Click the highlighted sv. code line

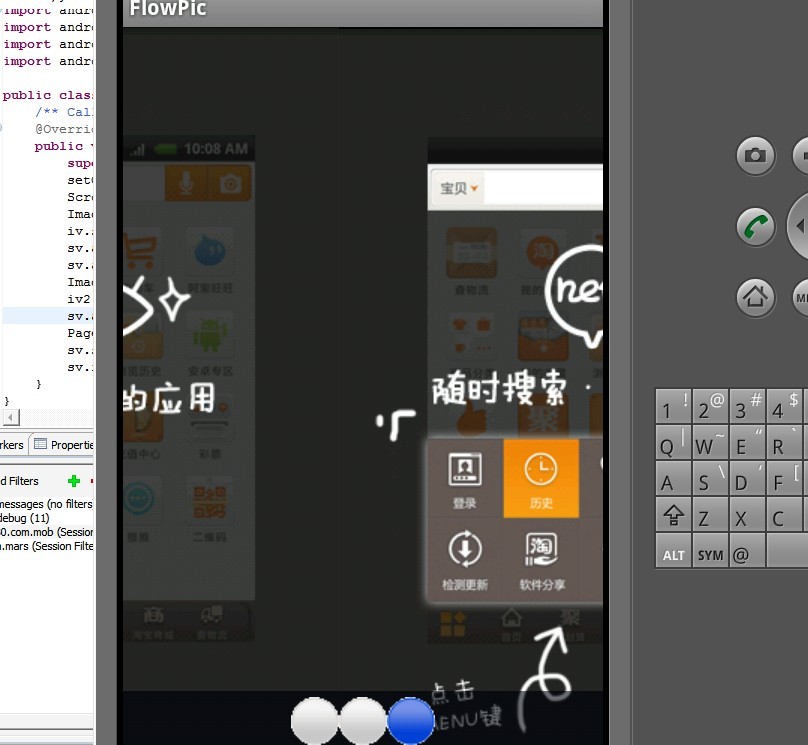[x=48, y=316]
